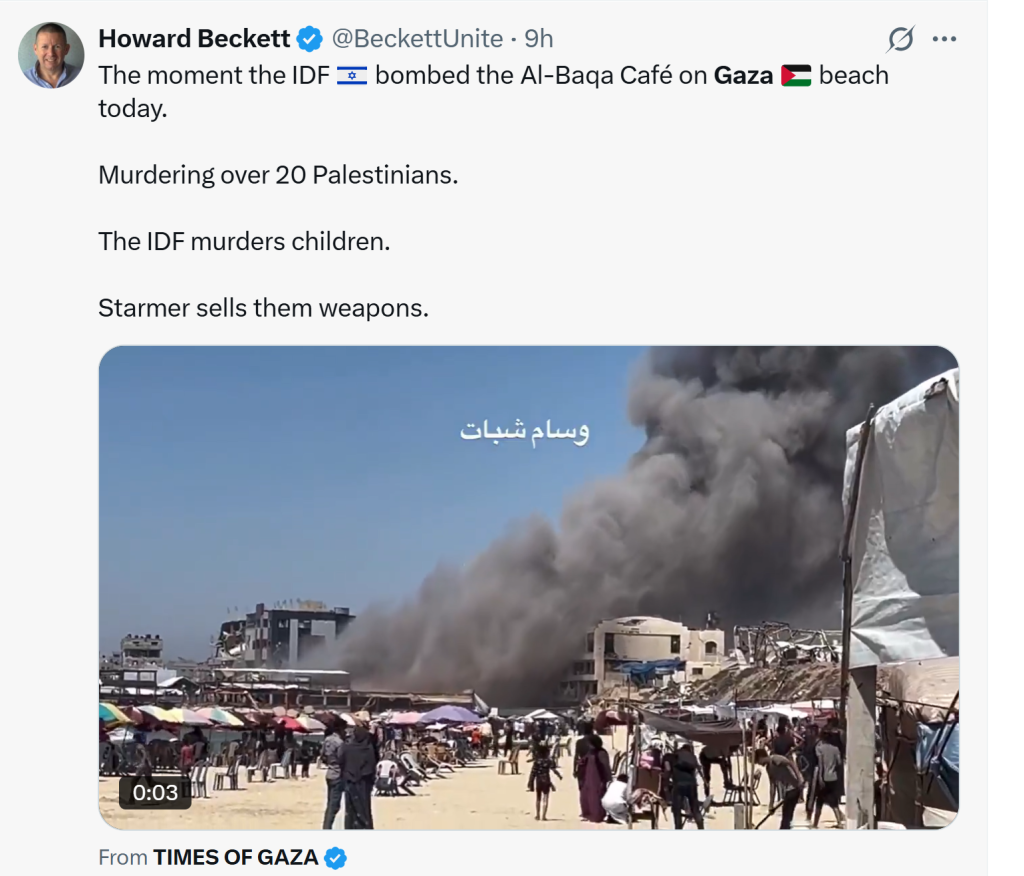Click the 9h timestamp link

[539, 39]
